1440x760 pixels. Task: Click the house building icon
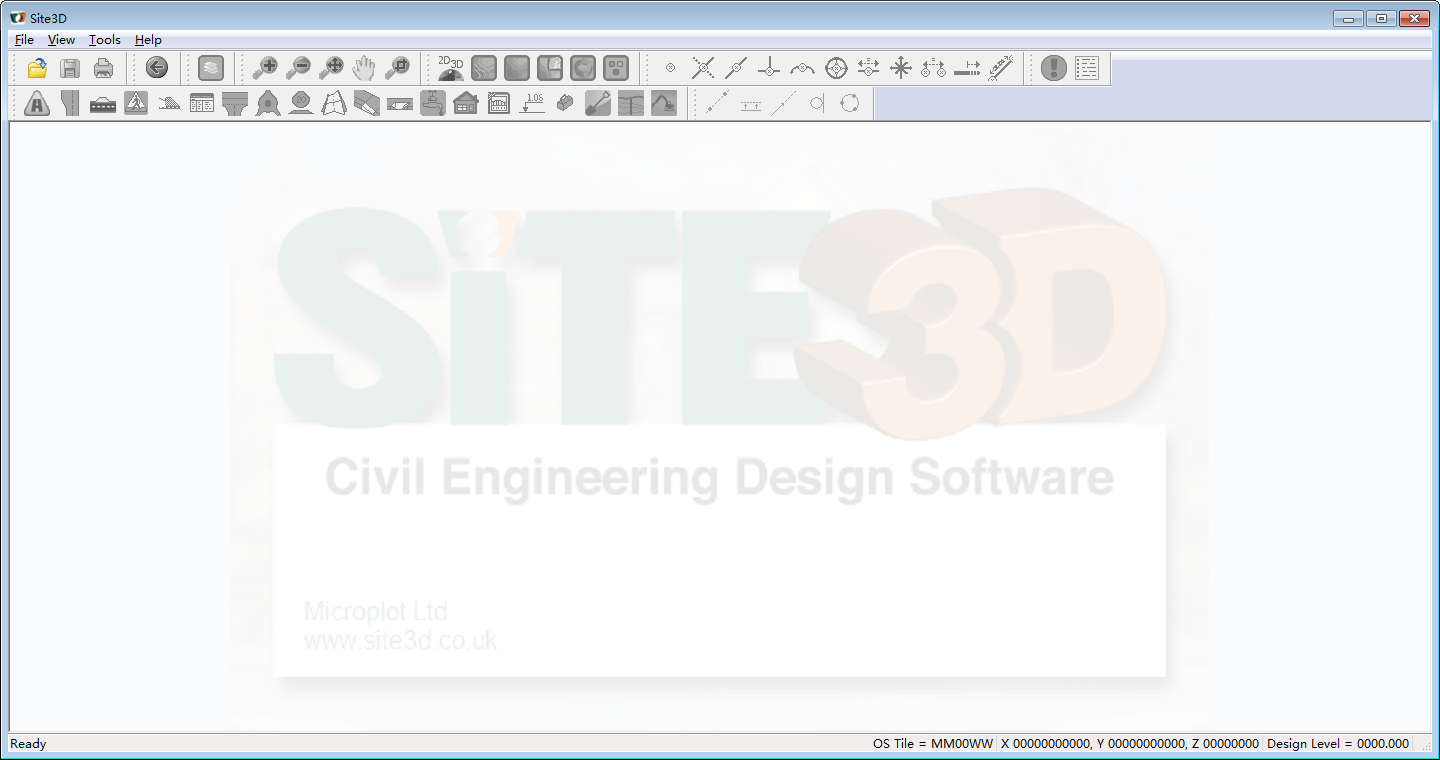pos(466,103)
